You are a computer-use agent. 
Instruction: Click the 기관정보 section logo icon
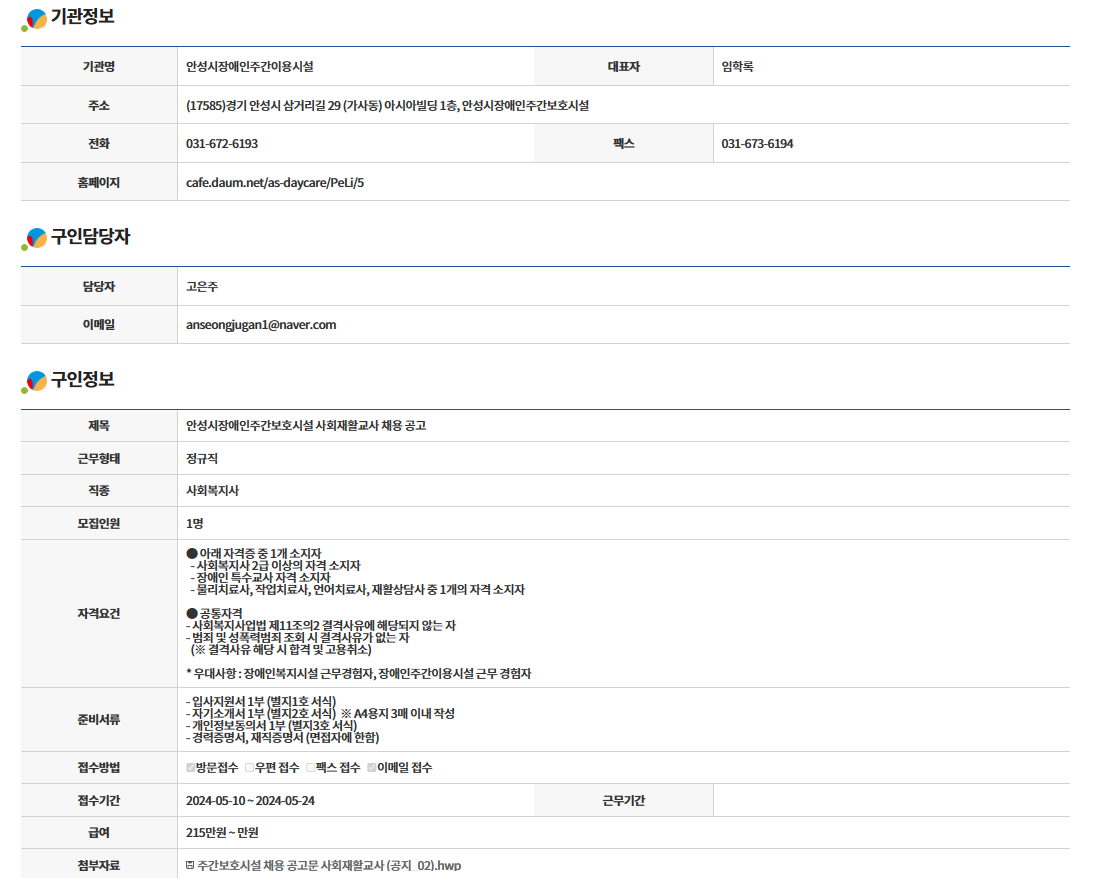pyautogui.click(x=34, y=19)
